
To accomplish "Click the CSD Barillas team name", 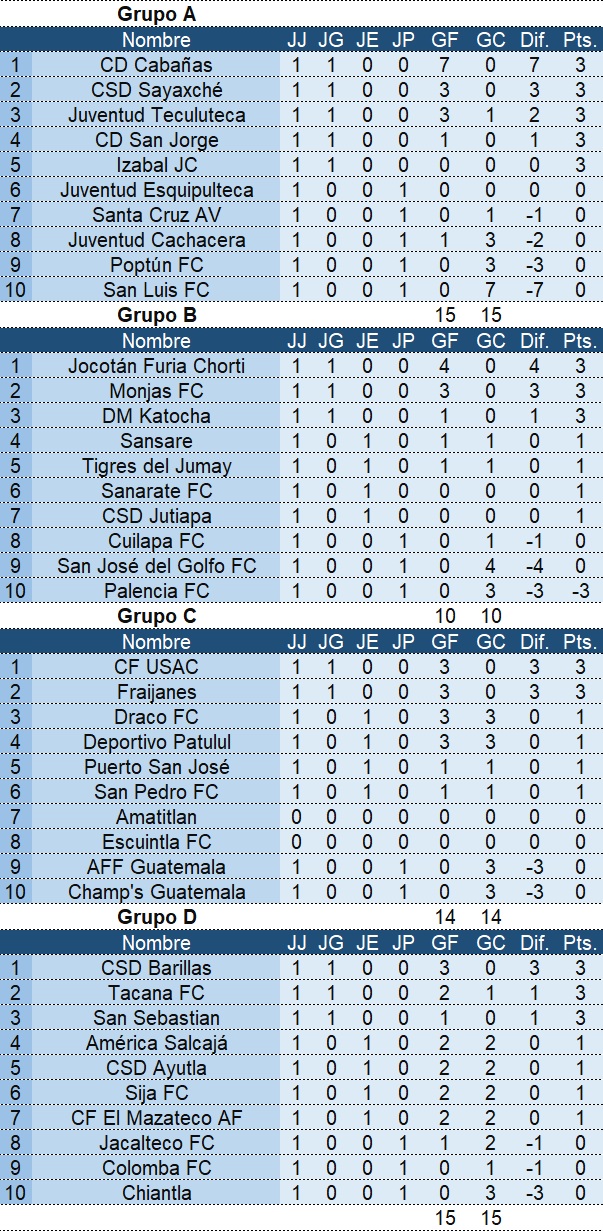I will pos(156,968).
